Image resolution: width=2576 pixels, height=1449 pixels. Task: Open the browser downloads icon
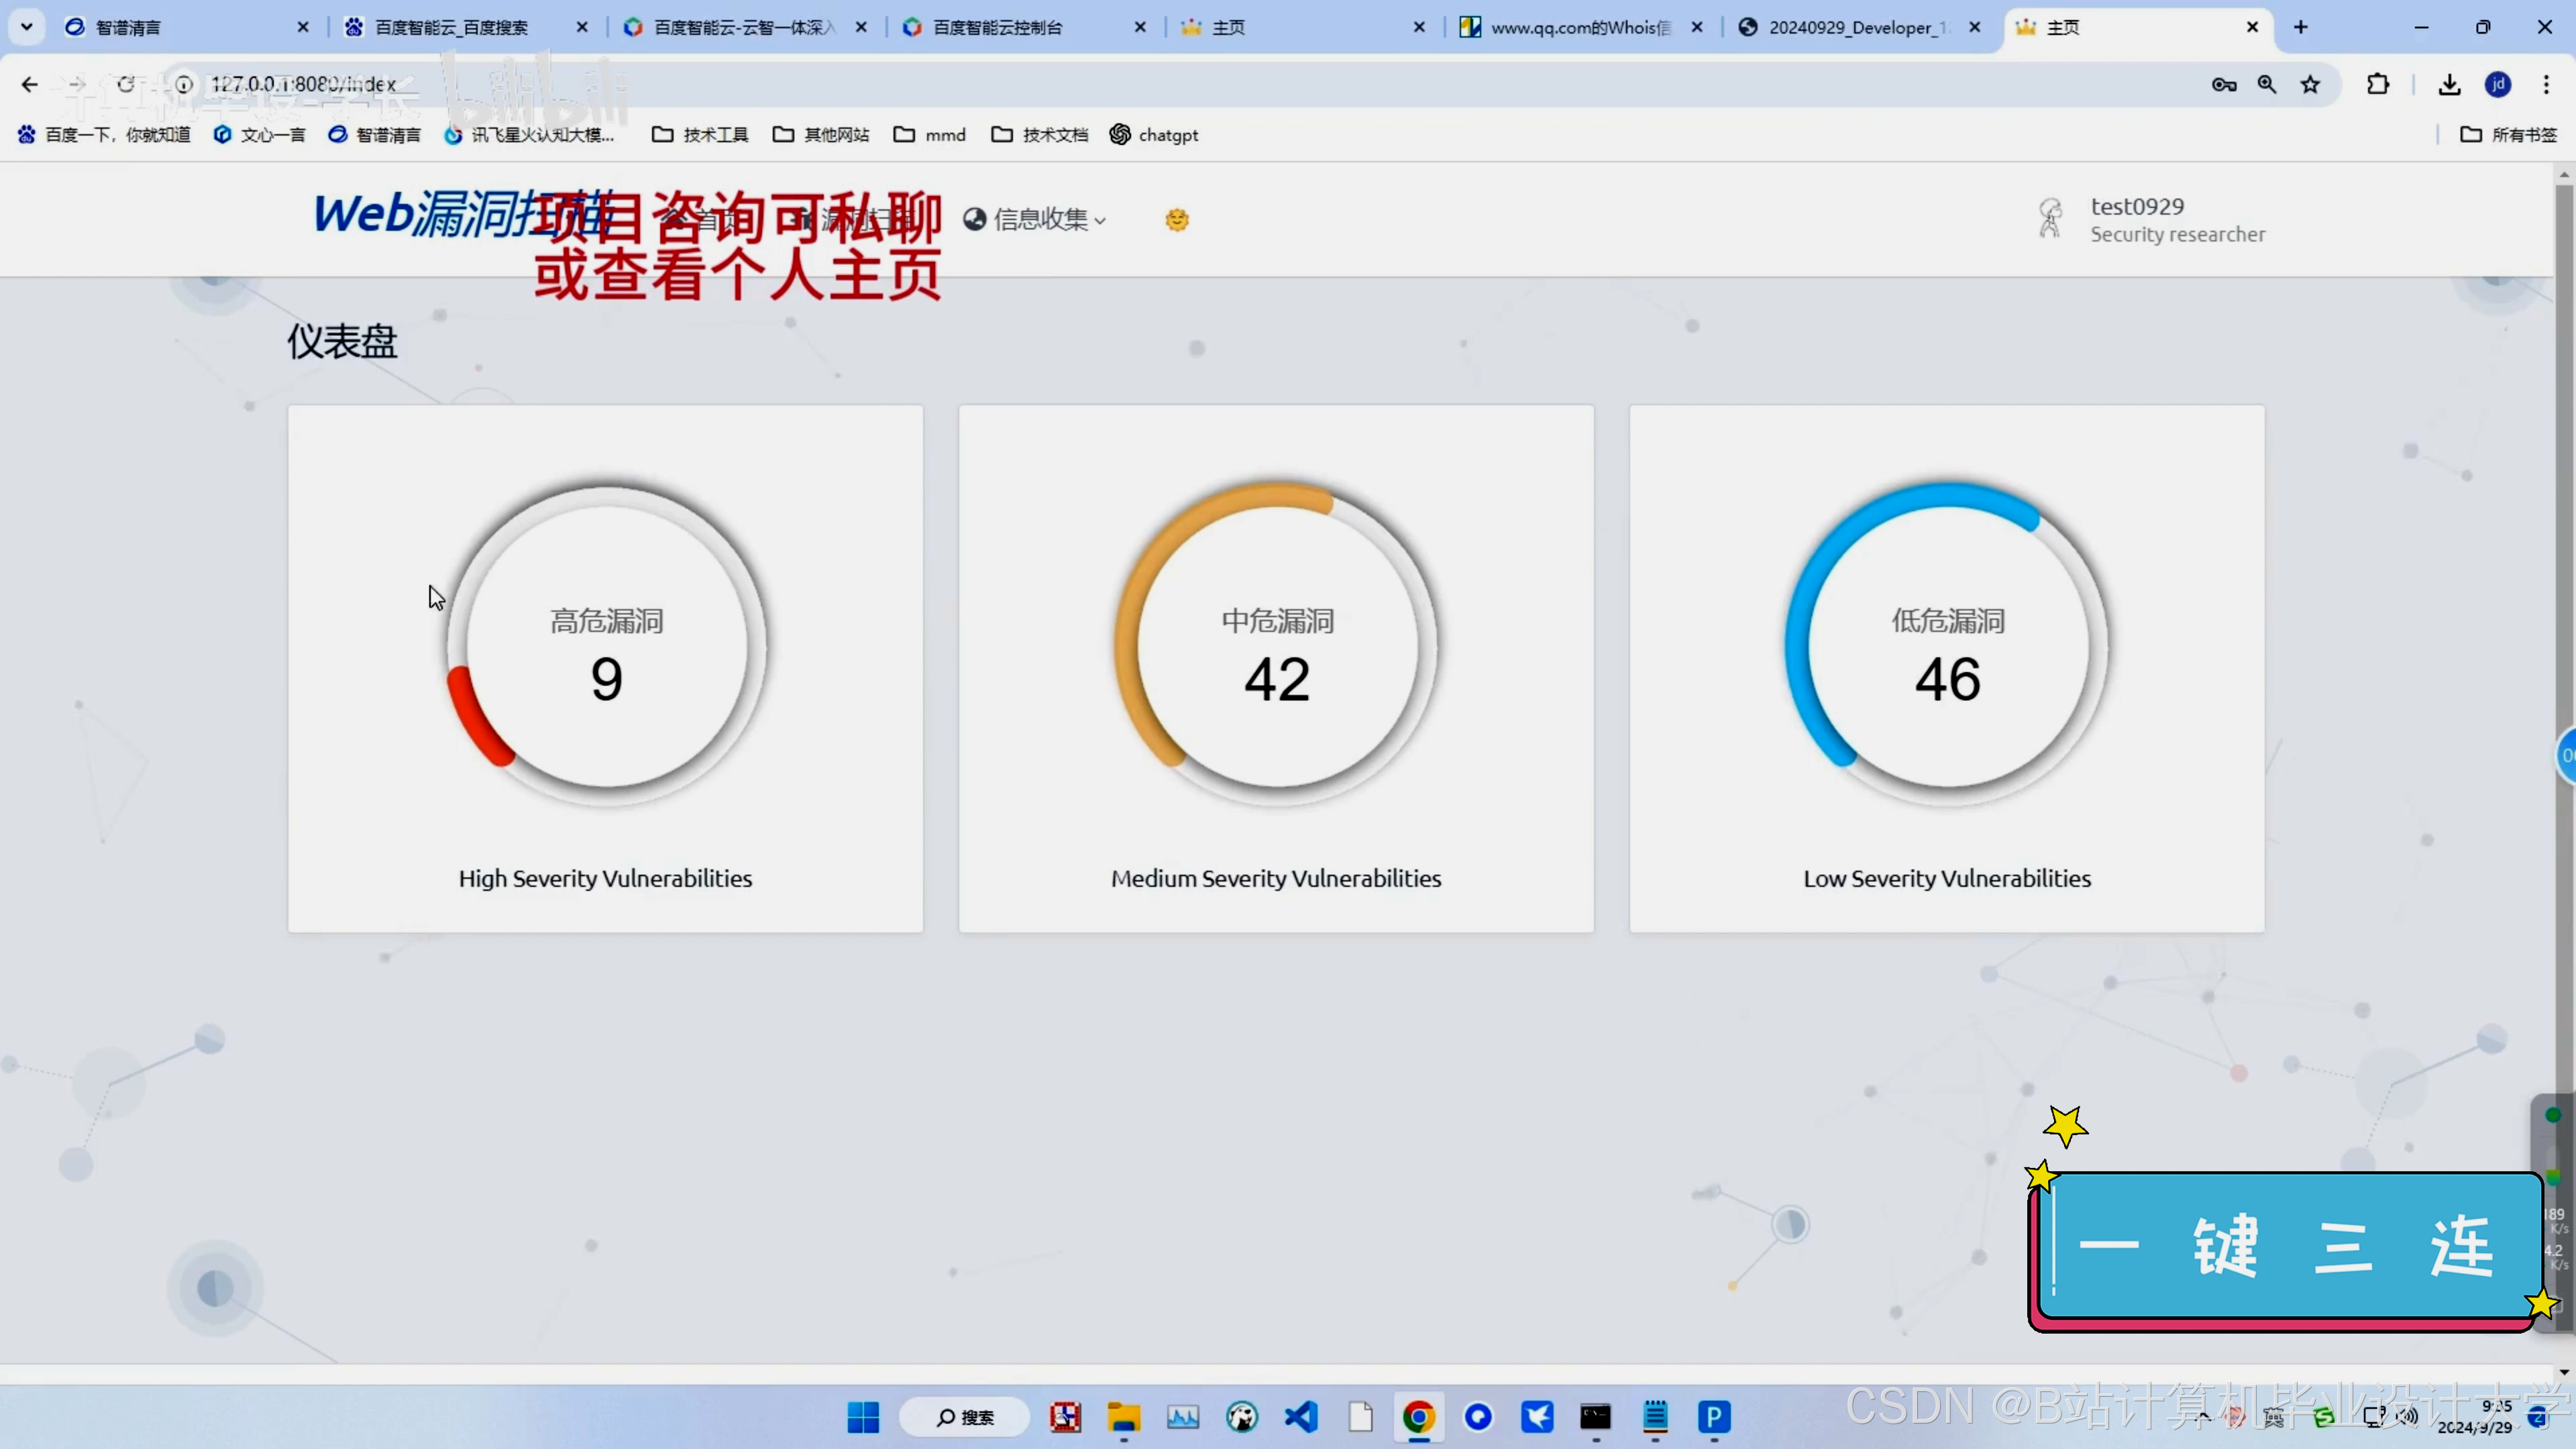[2449, 85]
